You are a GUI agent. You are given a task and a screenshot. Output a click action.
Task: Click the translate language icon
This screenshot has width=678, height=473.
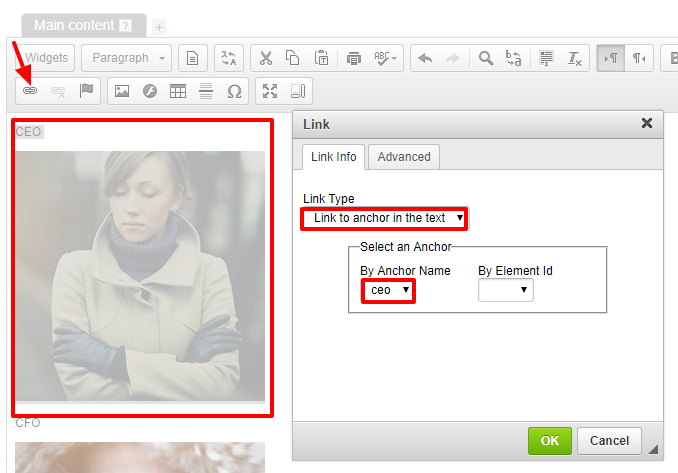(229, 58)
